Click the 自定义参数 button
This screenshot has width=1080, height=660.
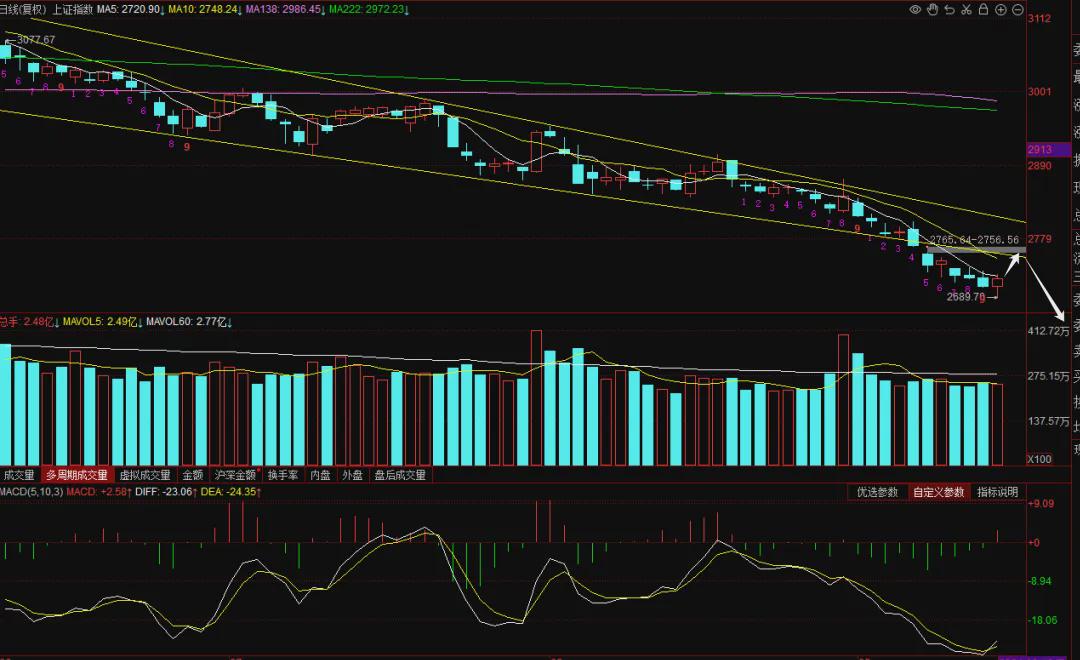tap(939, 492)
